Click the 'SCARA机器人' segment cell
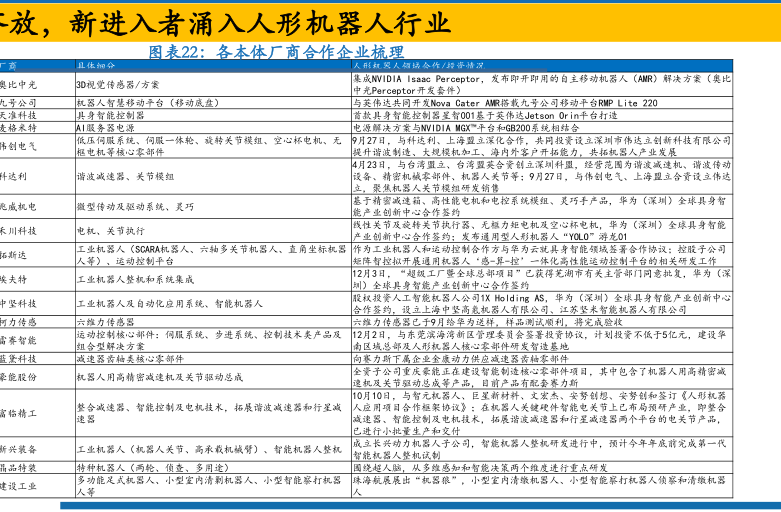 point(211,255)
